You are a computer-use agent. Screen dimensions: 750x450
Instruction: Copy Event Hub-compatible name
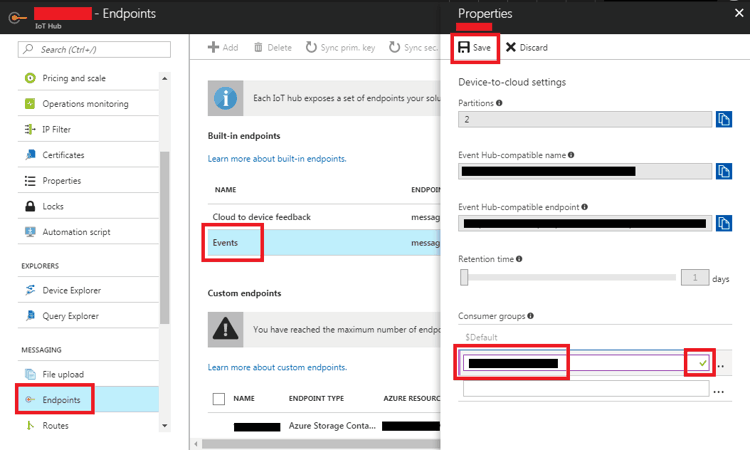point(724,171)
